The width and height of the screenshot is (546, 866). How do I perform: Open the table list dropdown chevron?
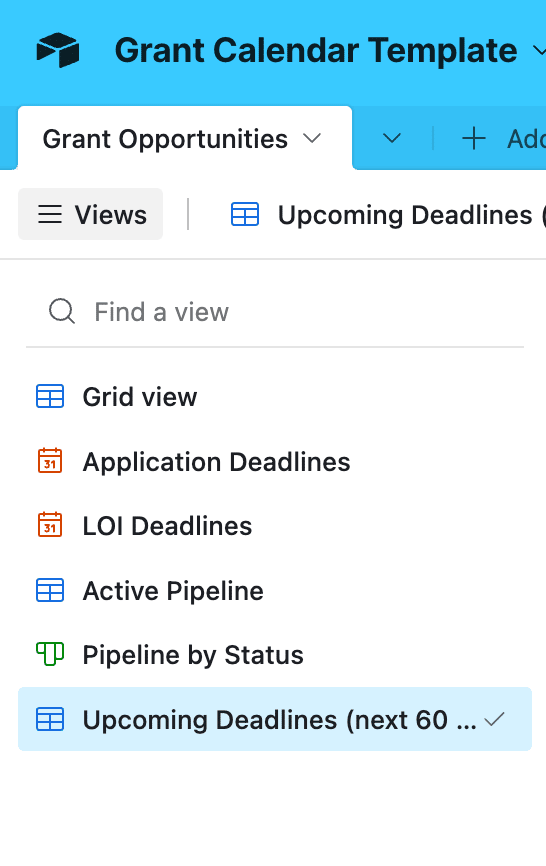(x=392, y=138)
